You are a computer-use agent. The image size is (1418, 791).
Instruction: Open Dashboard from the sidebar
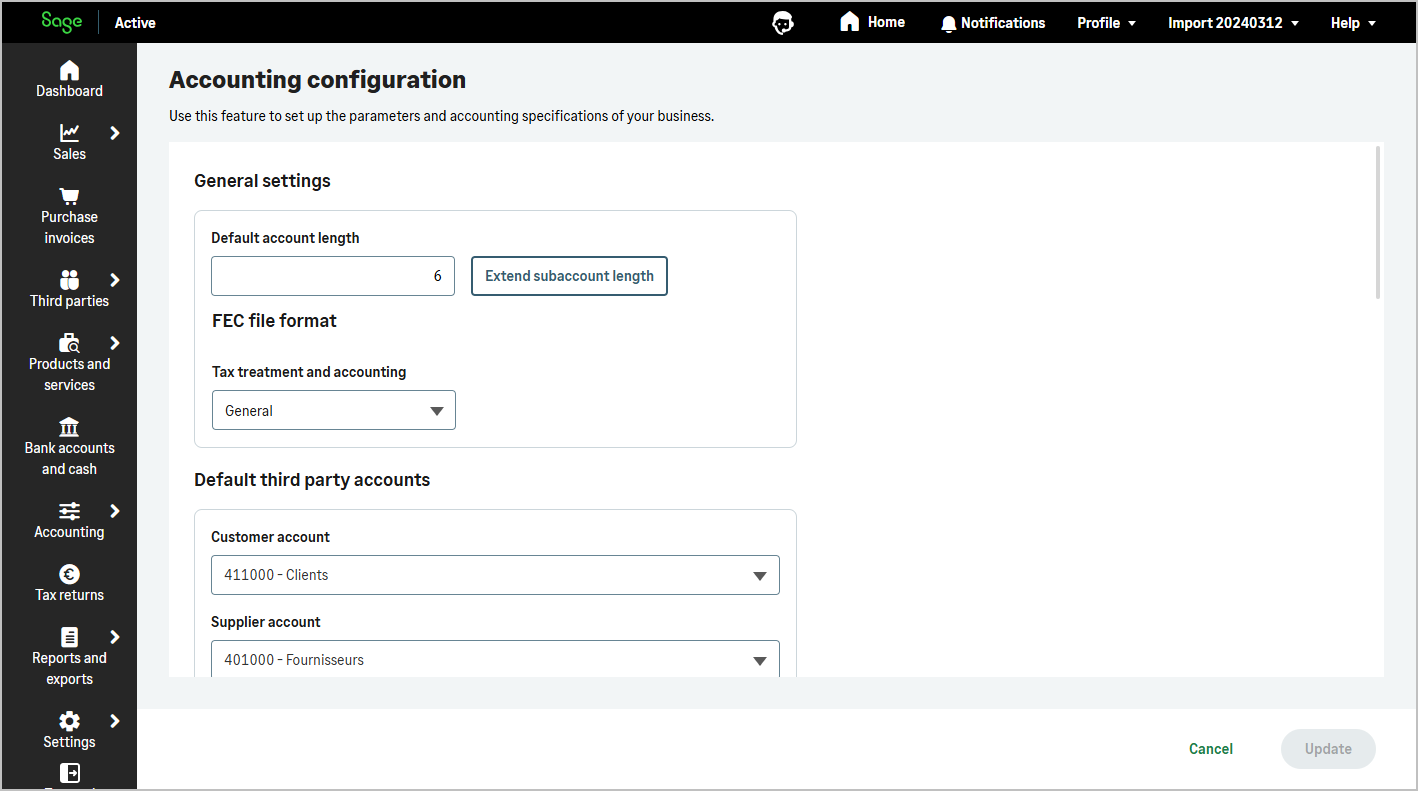pyautogui.click(x=69, y=80)
